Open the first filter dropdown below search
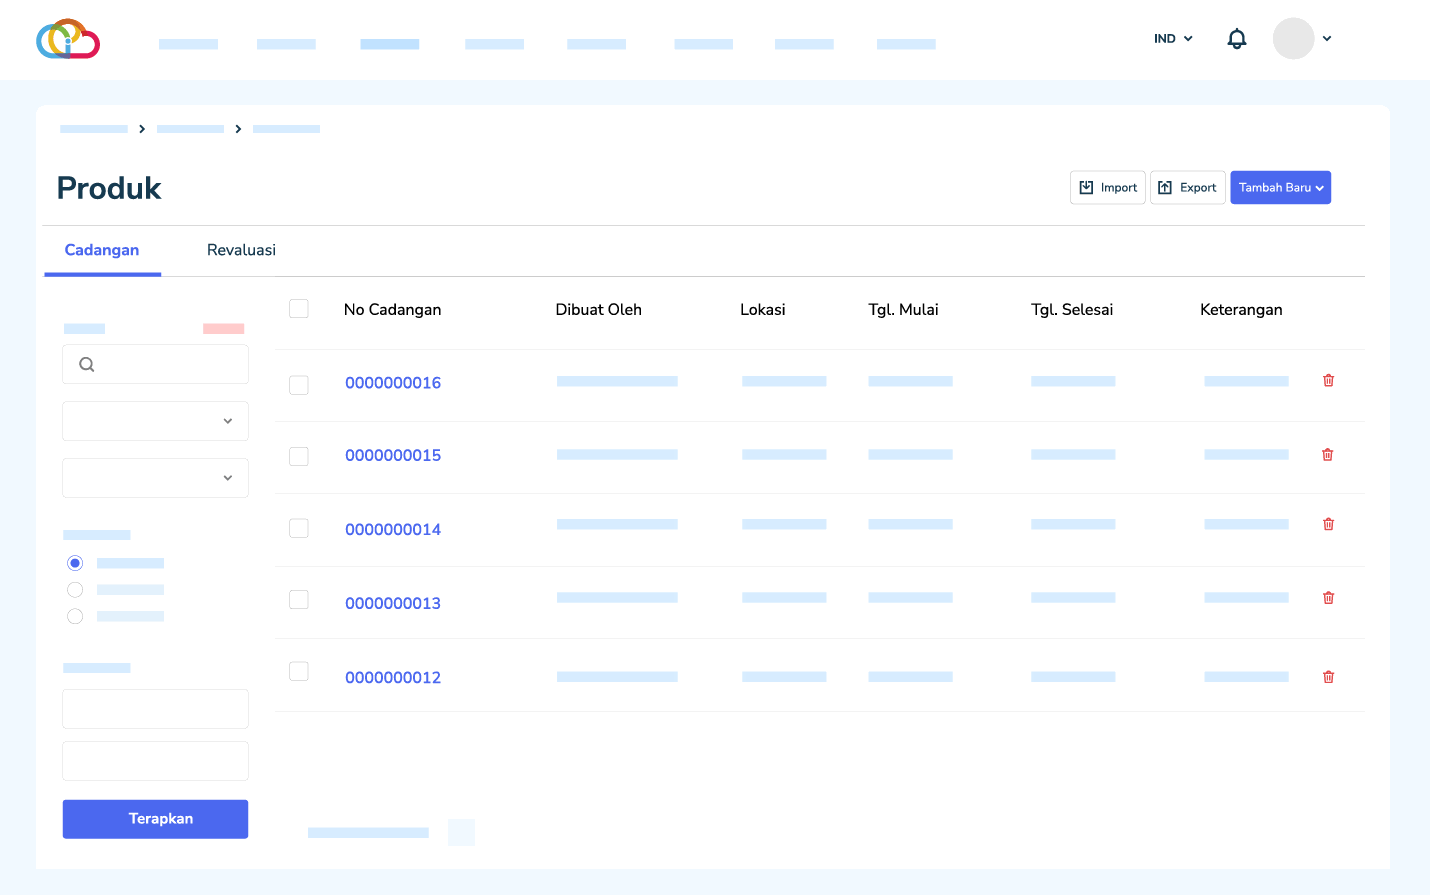 (155, 421)
